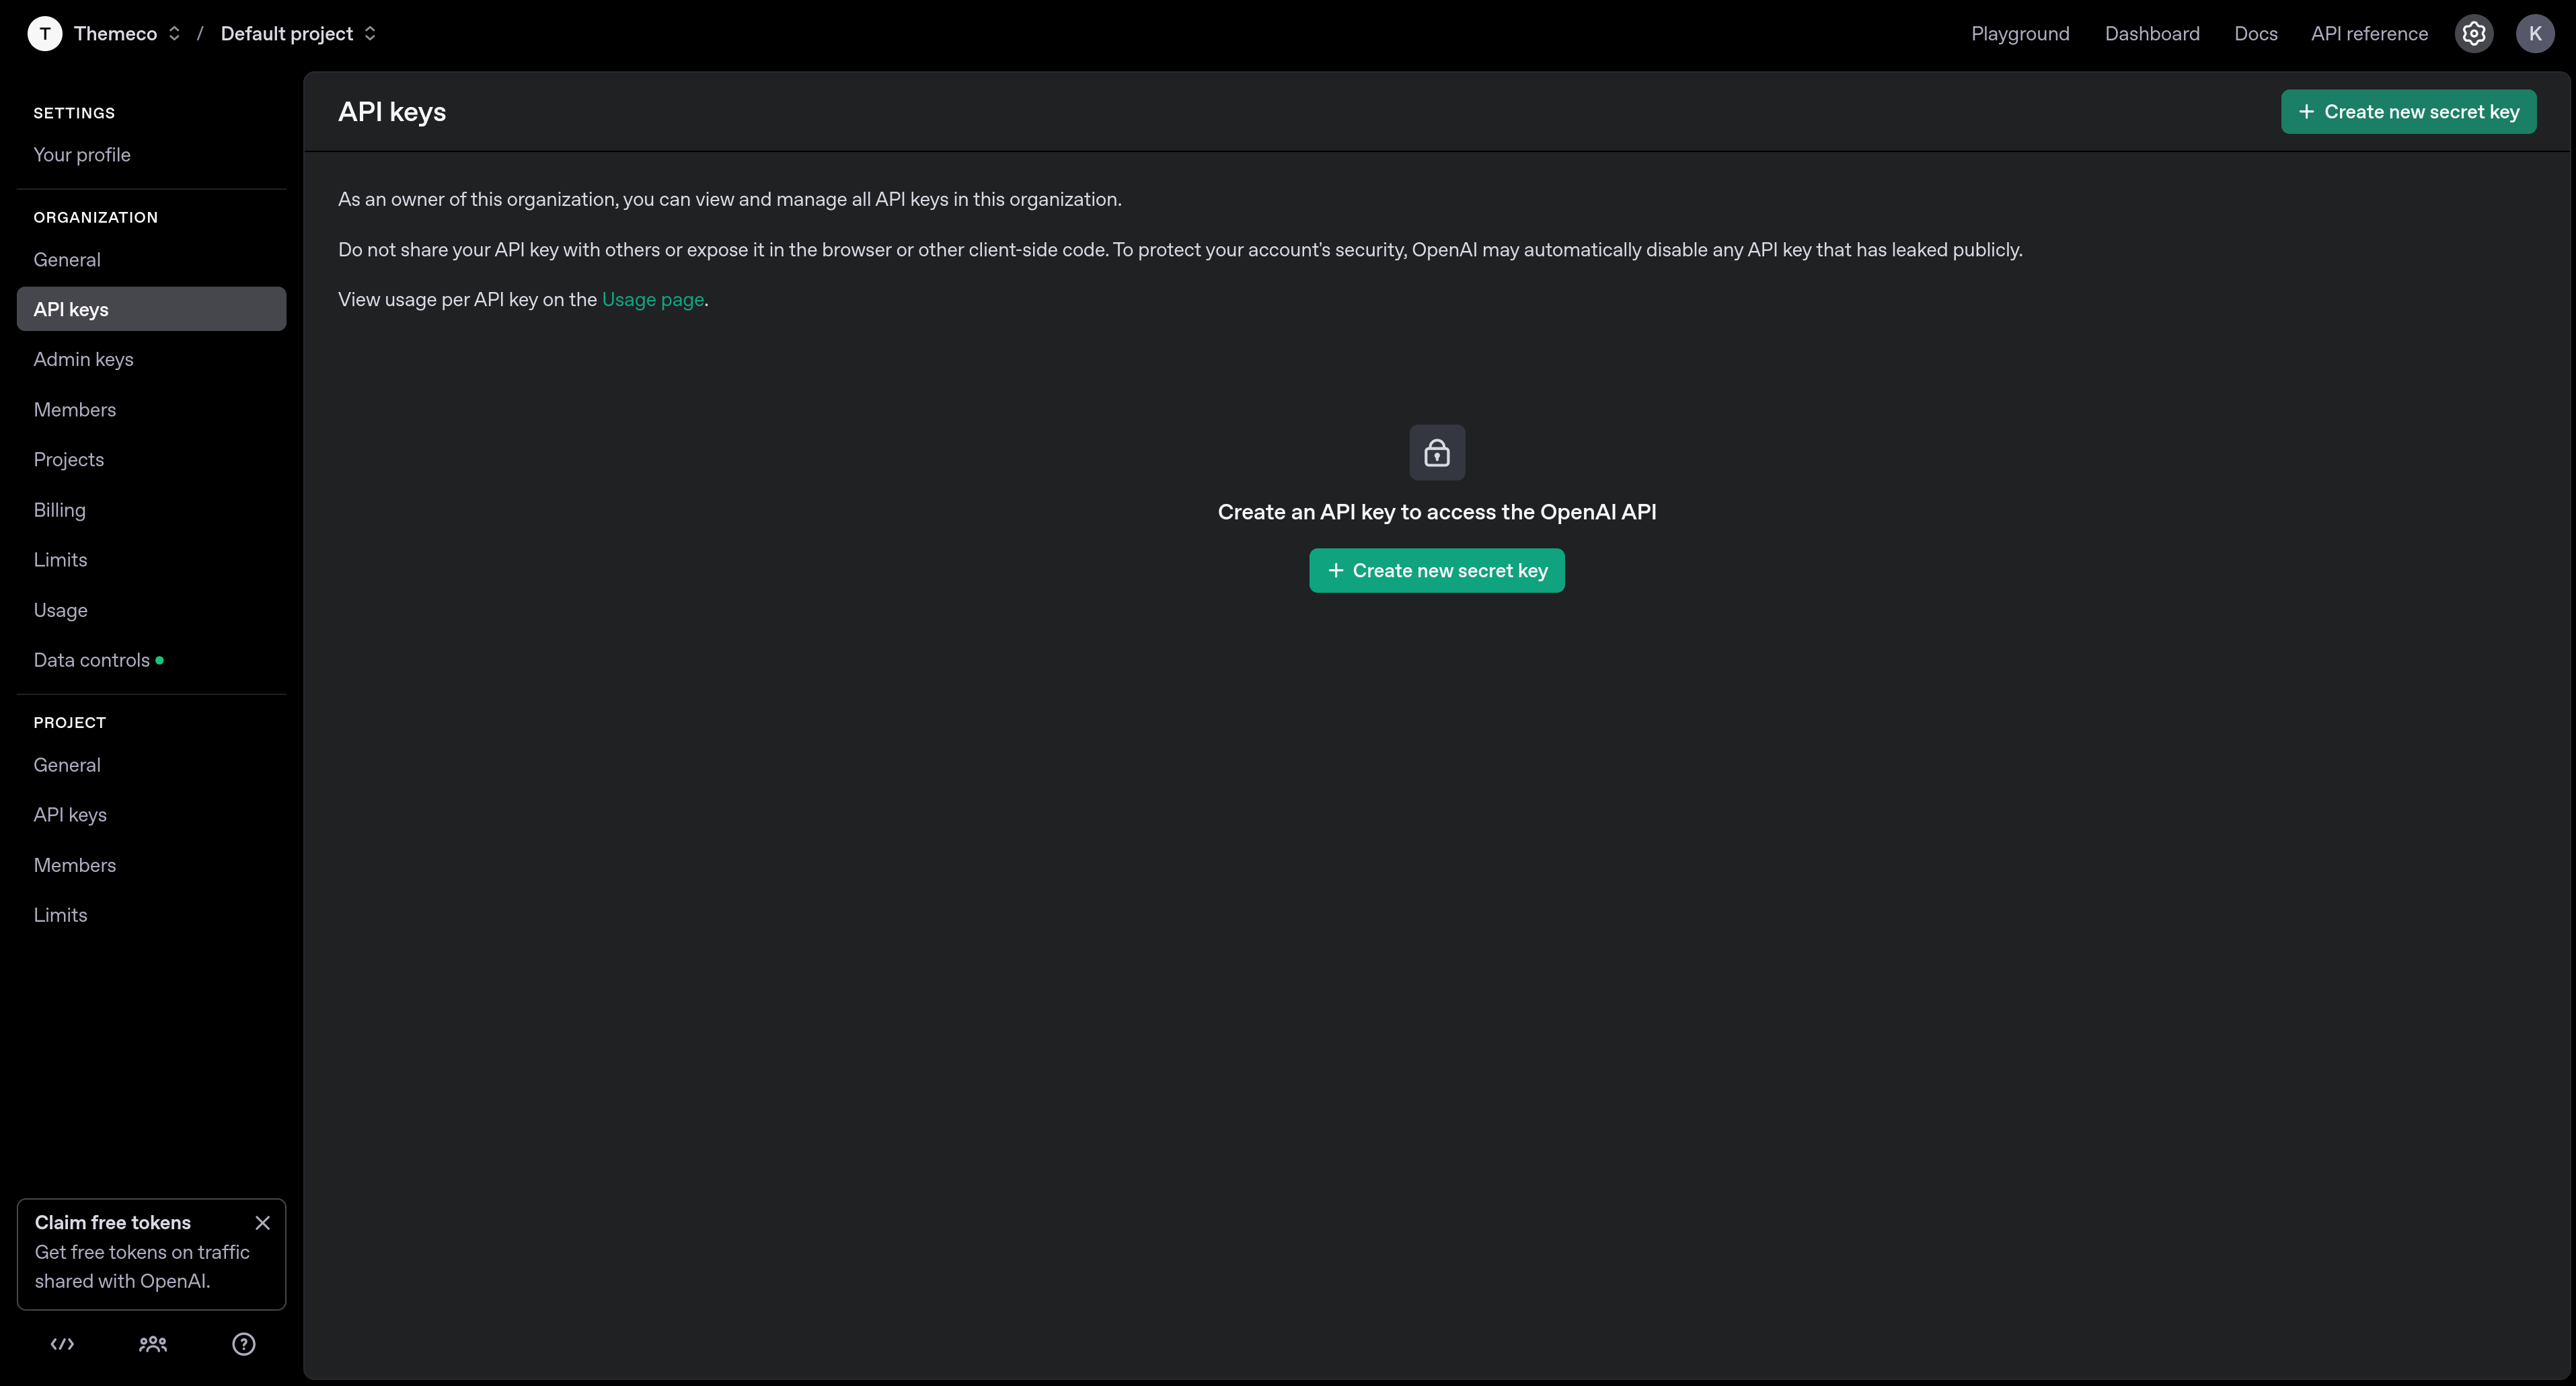Open the community forum icon at bottom left

point(152,1344)
